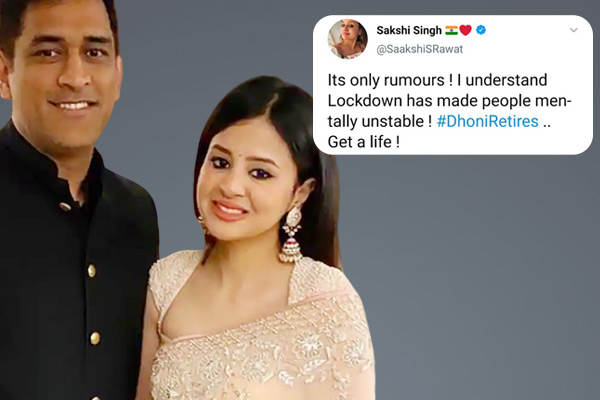This screenshot has width=600, height=400.
Task: Click the "Its only rumours" tweet line
Action: pos(437,80)
